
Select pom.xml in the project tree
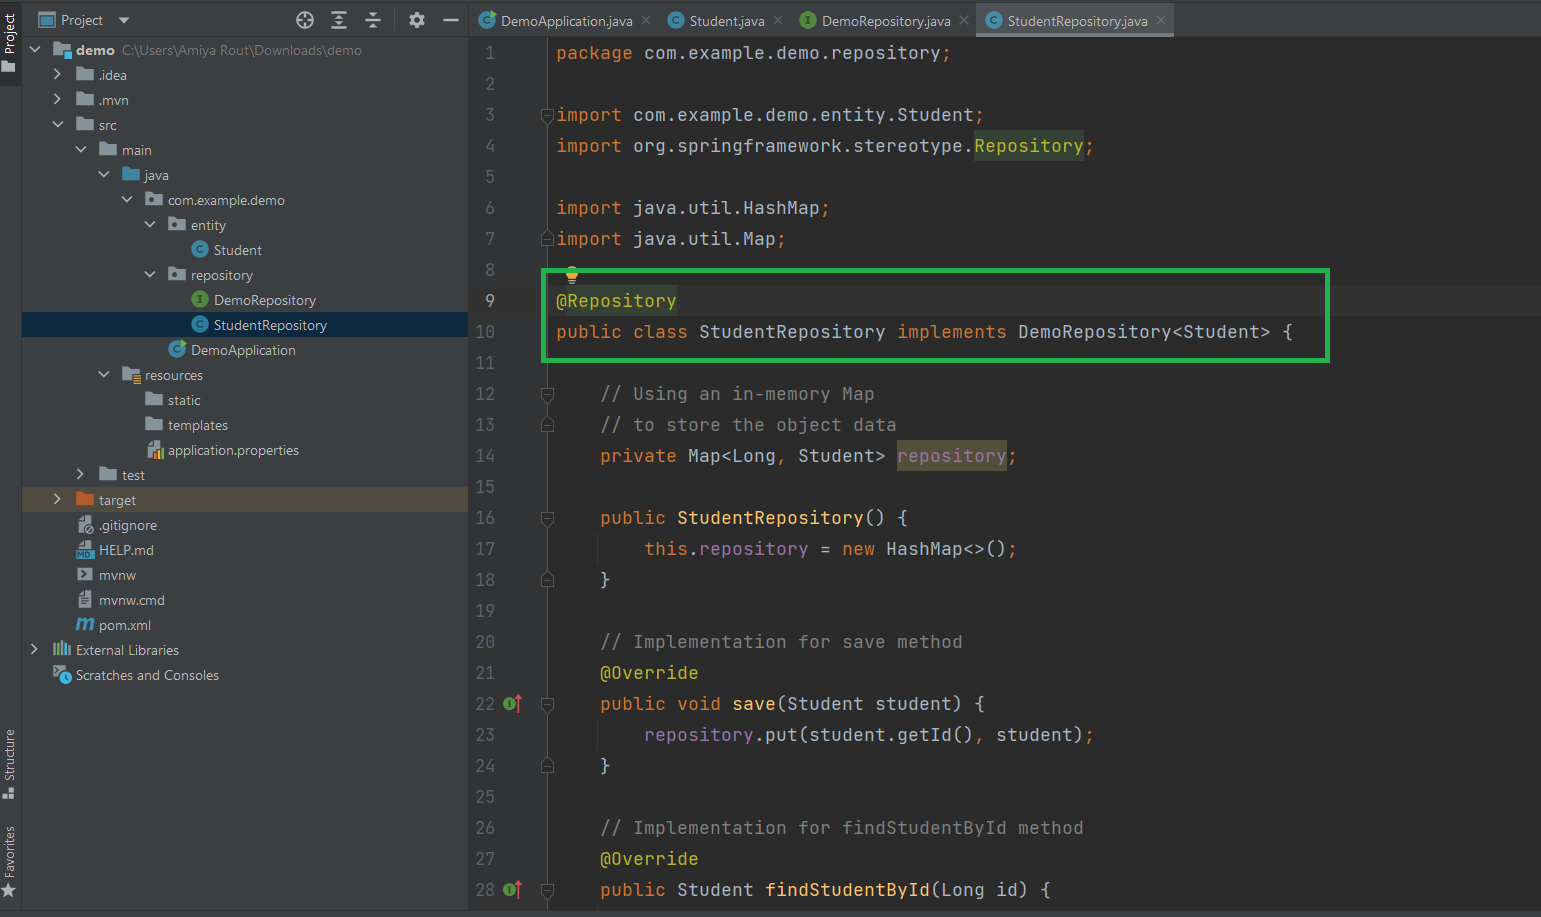(x=124, y=625)
